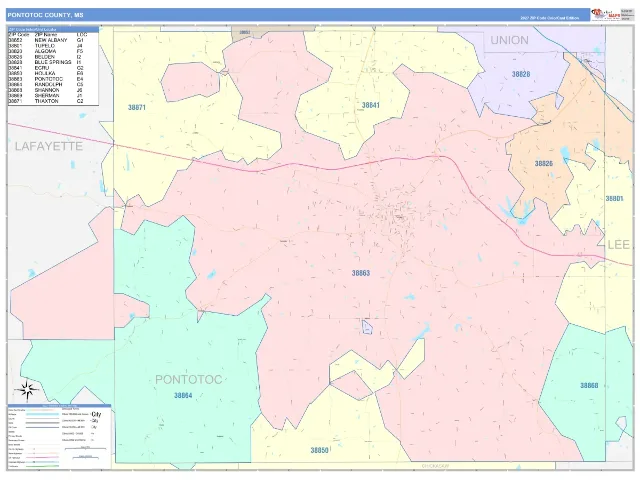Select the THAXTON row in ZIP table
640x480 pixels.
(48, 101)
